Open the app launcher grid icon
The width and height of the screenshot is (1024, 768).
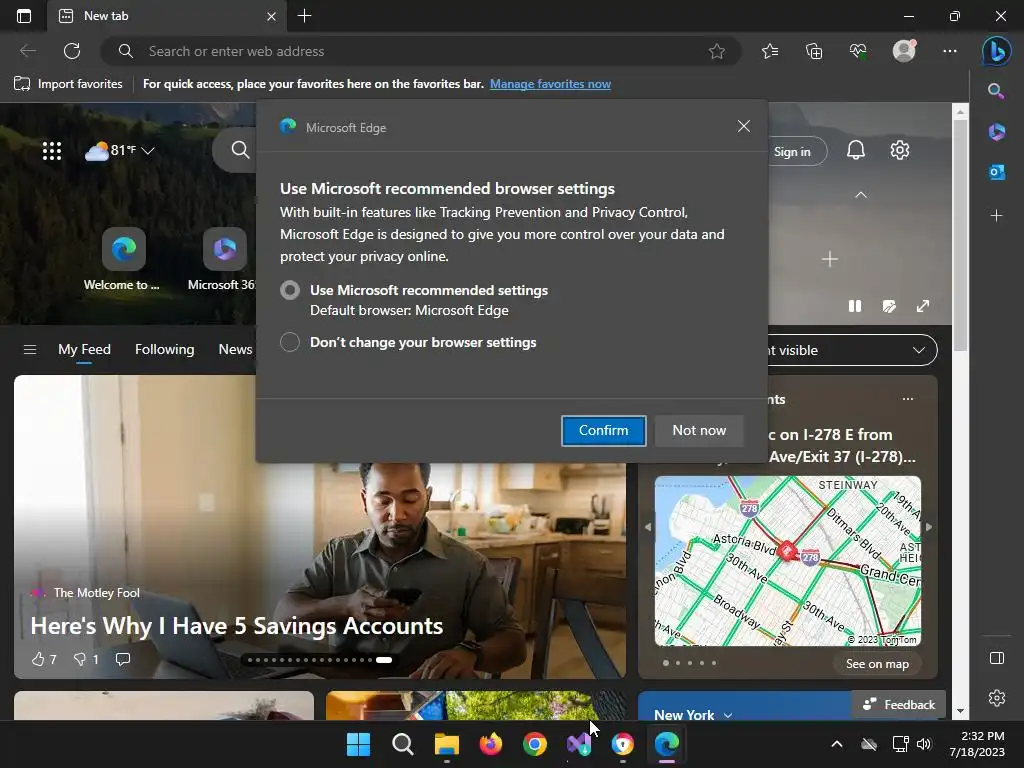pyautogui.click(x=52, y=151)
